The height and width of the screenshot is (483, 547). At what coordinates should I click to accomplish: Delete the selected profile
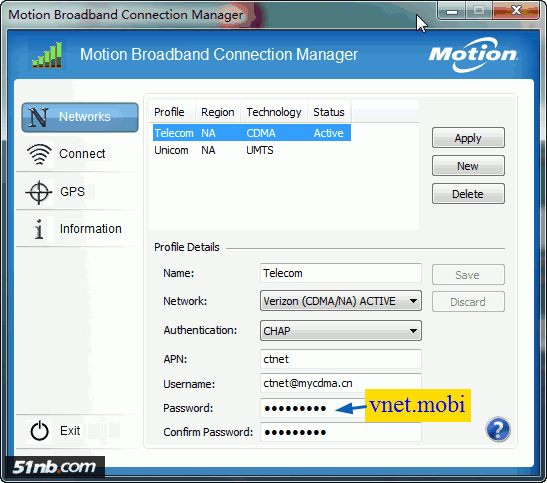[468, 194]
